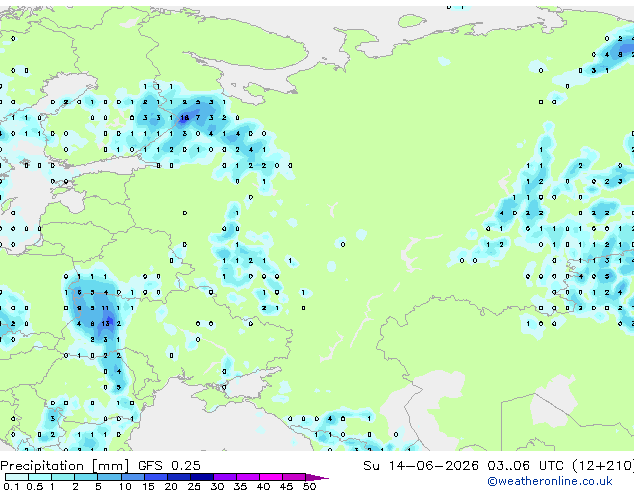Pick the 40–45 mm legend swatch
Screen dimensions: 634x490
coord(271,477)
